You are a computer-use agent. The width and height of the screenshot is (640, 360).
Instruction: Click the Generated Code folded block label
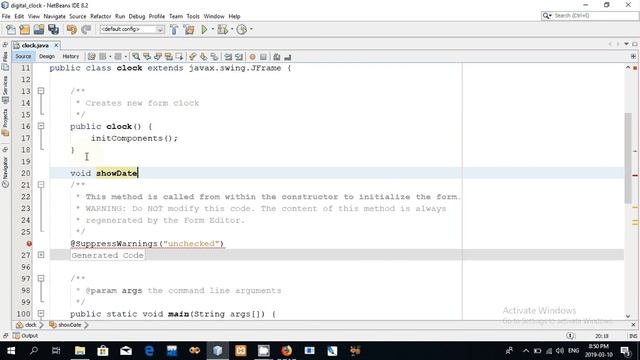click(x=107, y=256)
